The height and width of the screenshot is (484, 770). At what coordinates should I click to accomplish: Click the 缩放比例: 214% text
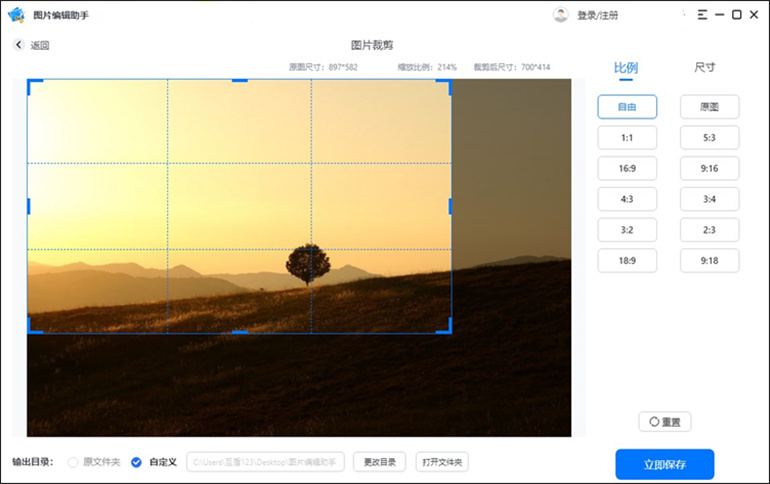coord(427,67)
